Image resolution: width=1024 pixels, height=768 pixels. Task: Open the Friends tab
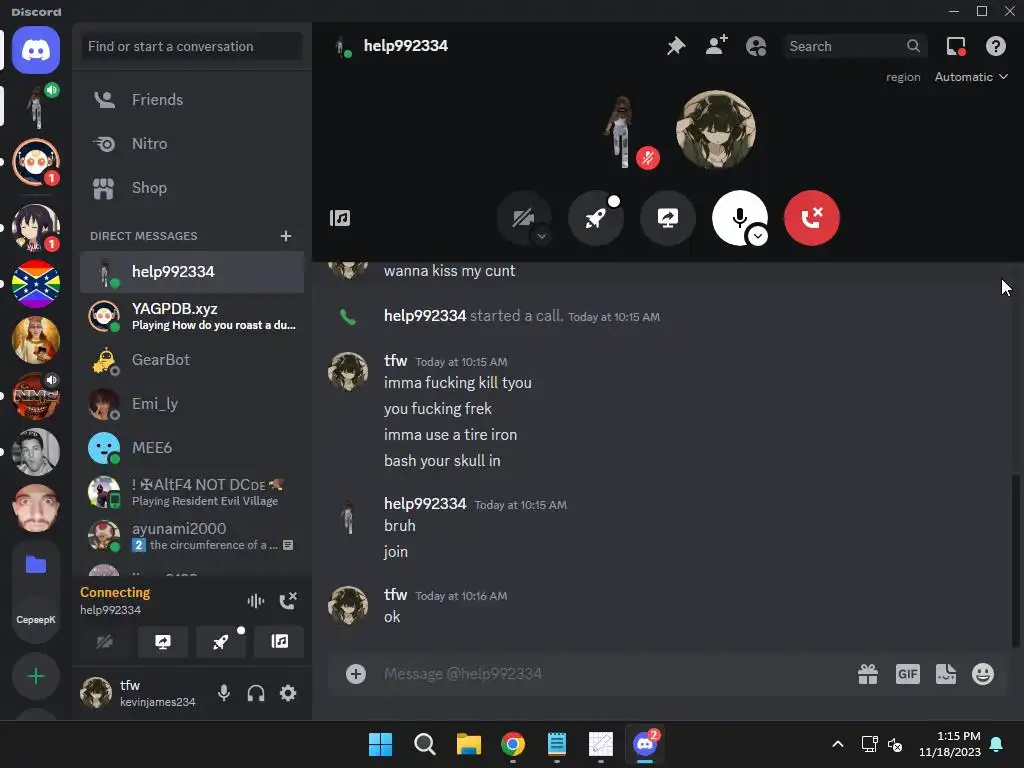coord(192,100)
